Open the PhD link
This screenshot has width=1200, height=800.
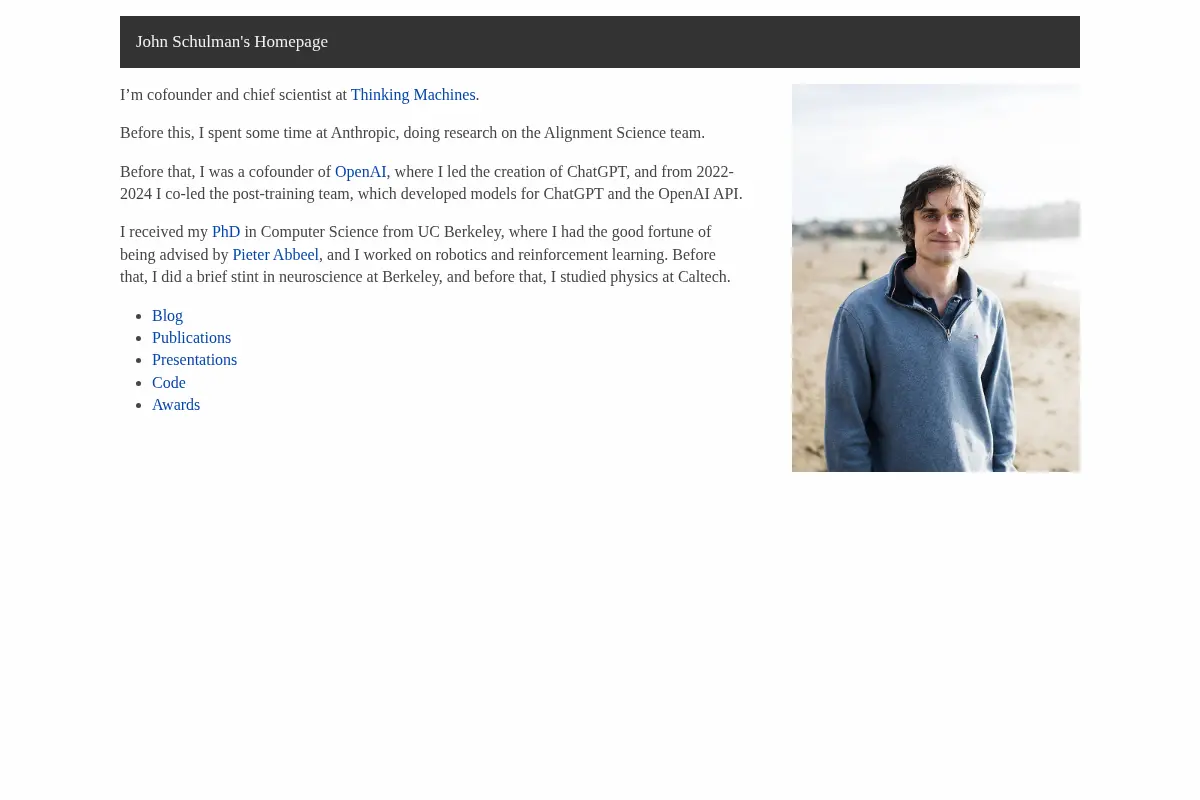tap(226, 232)
